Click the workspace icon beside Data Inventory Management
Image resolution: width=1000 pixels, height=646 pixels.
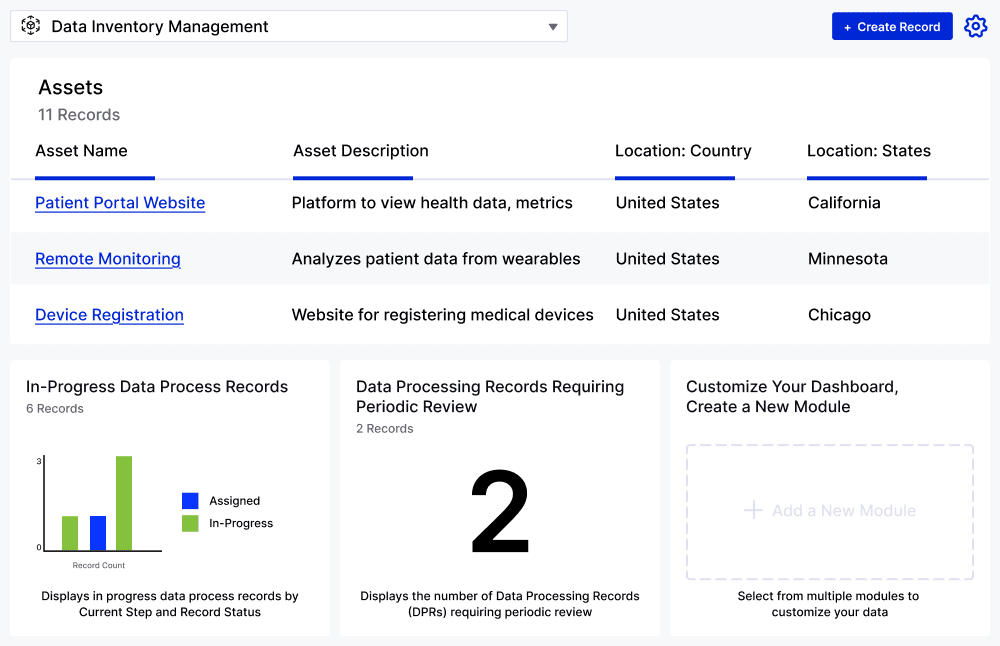(29, 26)
